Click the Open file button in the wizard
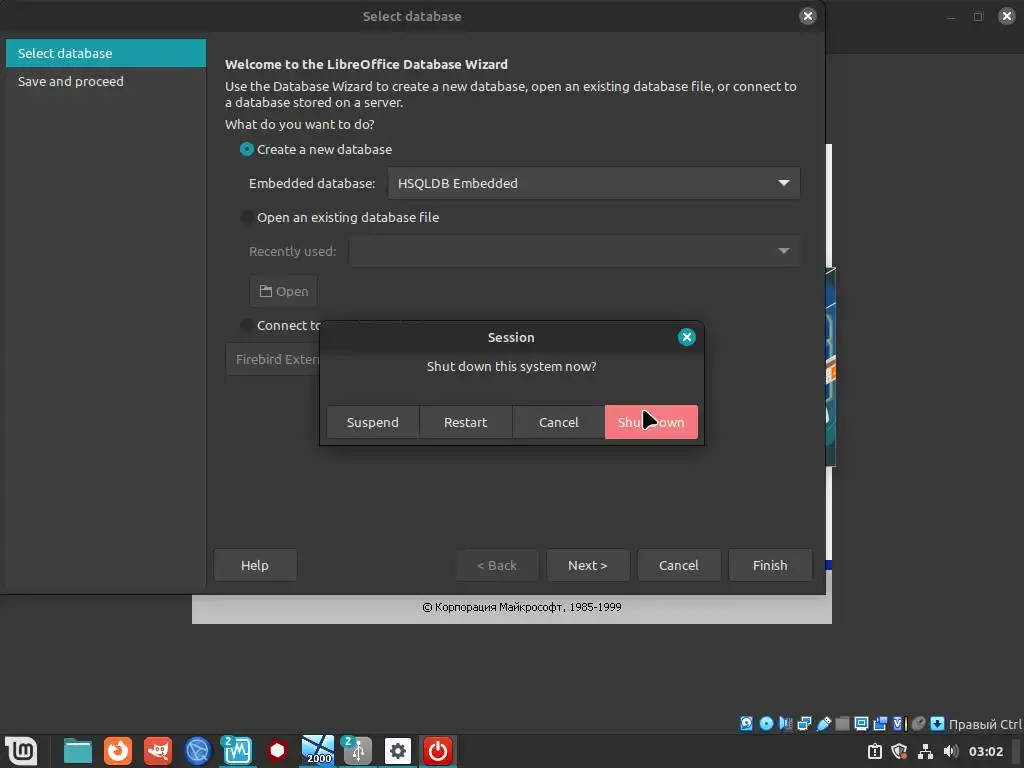The height and width of the screenshot is (768, 1024). click(x=283, y=291)
